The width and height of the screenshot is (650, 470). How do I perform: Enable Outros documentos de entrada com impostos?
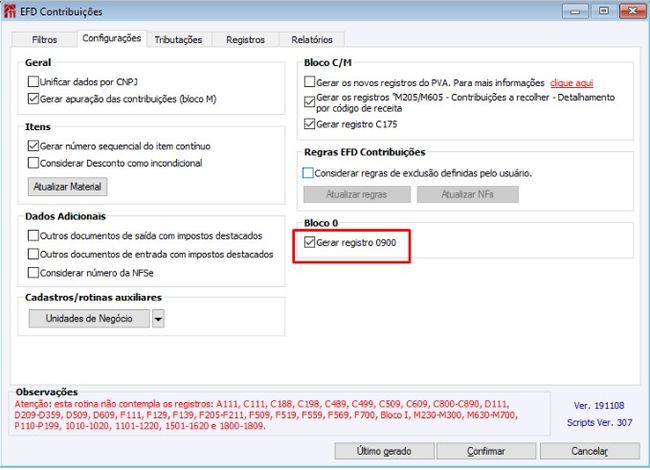point(33,254)
